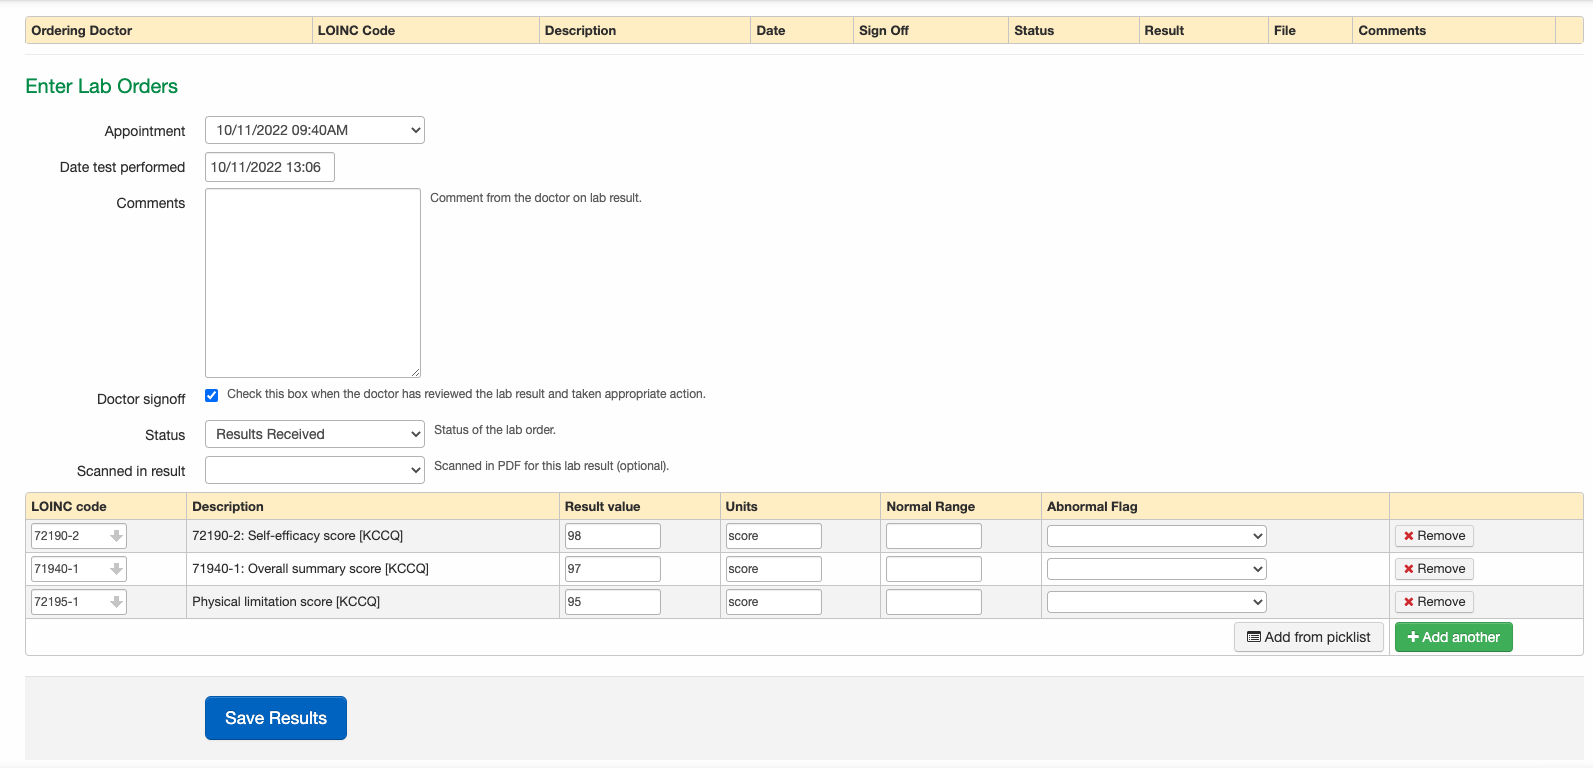The width and height of the screenshot is (1593, 768).
Task: Toggle the Doctor signoff checkbox
Action: click(x=212, y=395)
